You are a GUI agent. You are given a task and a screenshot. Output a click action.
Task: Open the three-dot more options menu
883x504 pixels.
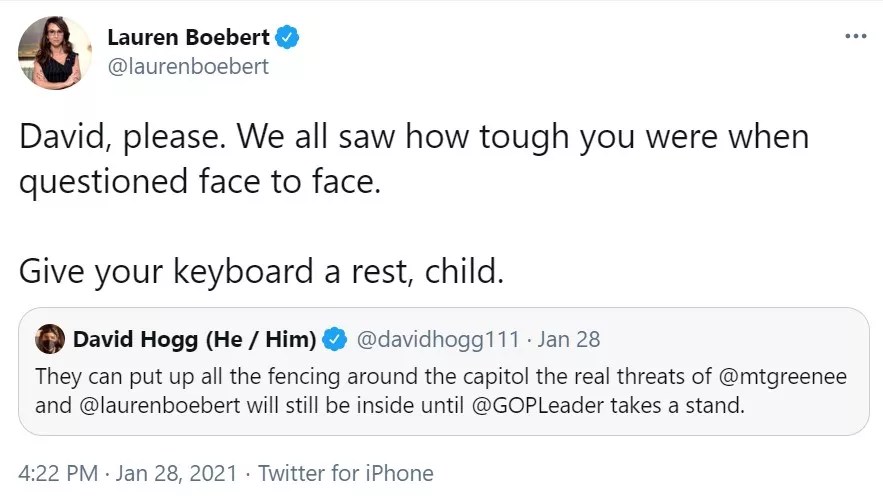point(855,36)
